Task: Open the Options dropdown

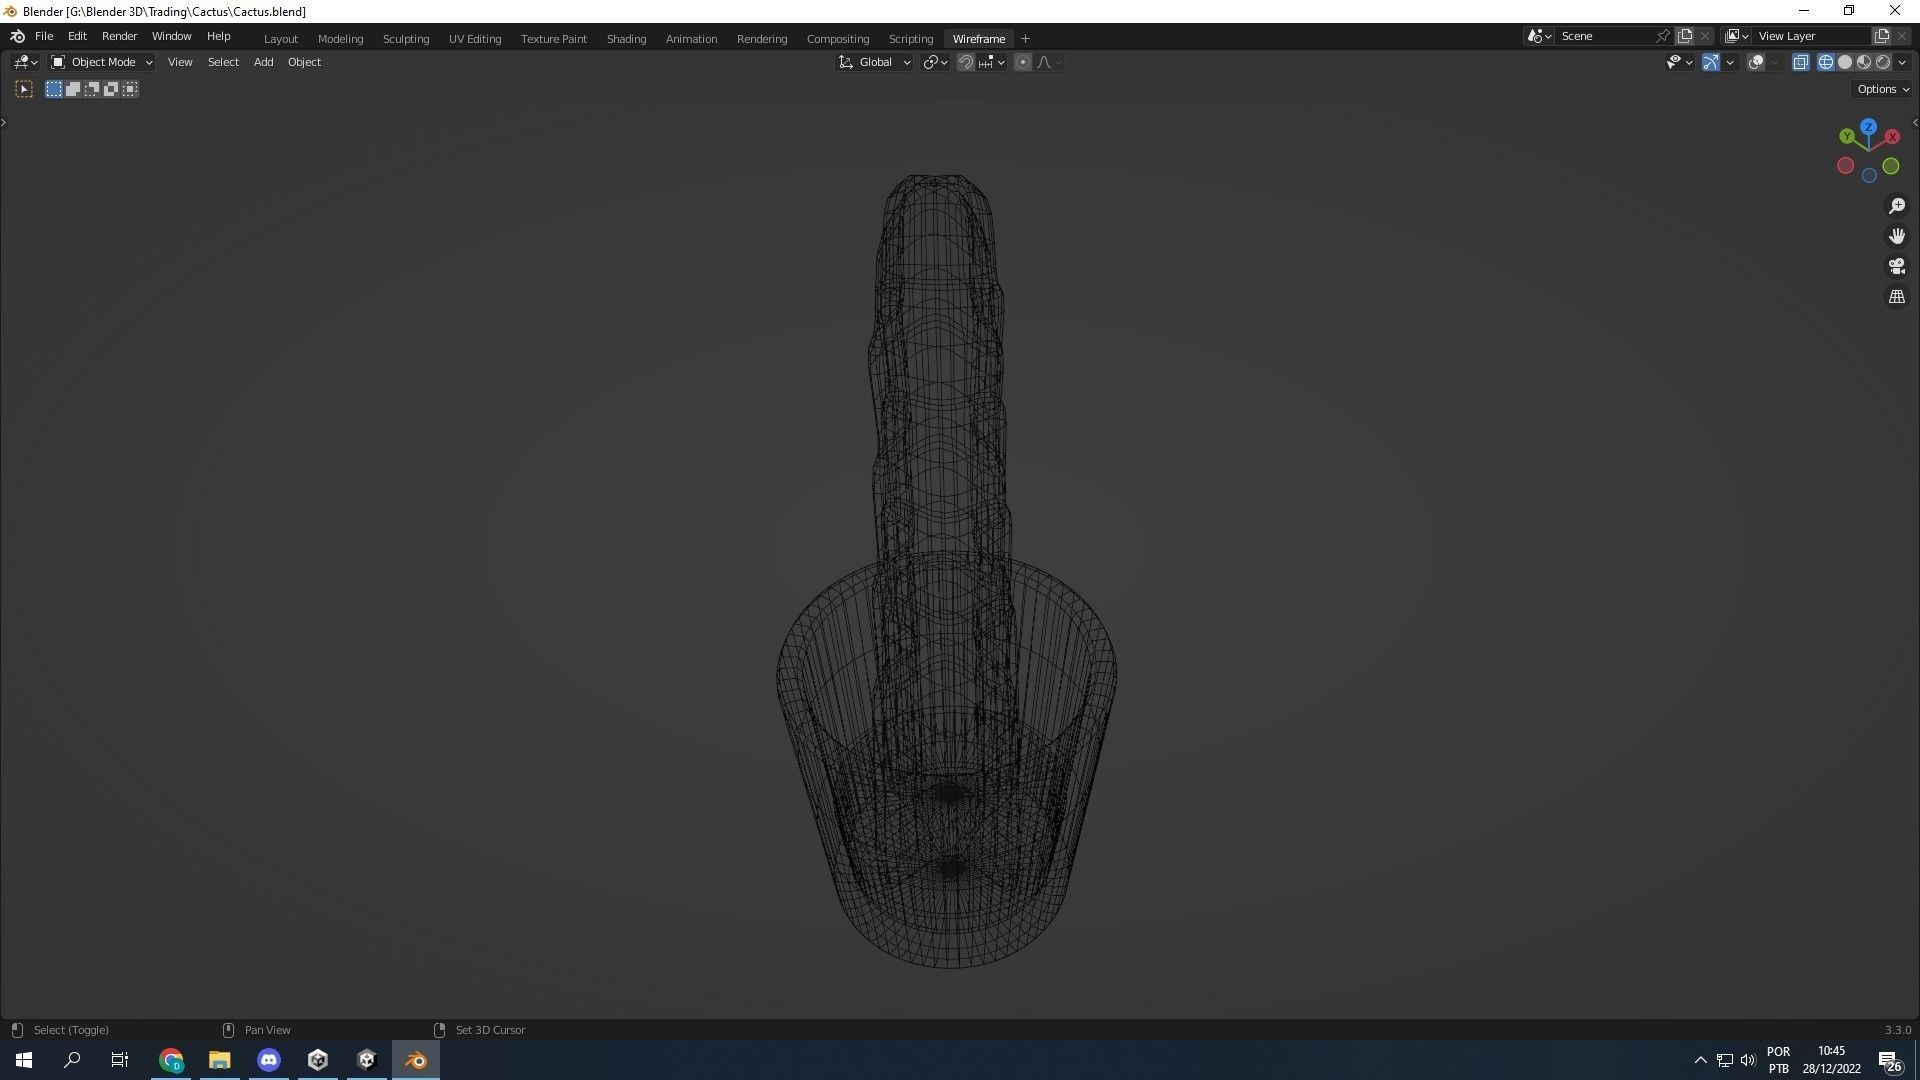Action: click(x=1883, y=89)
